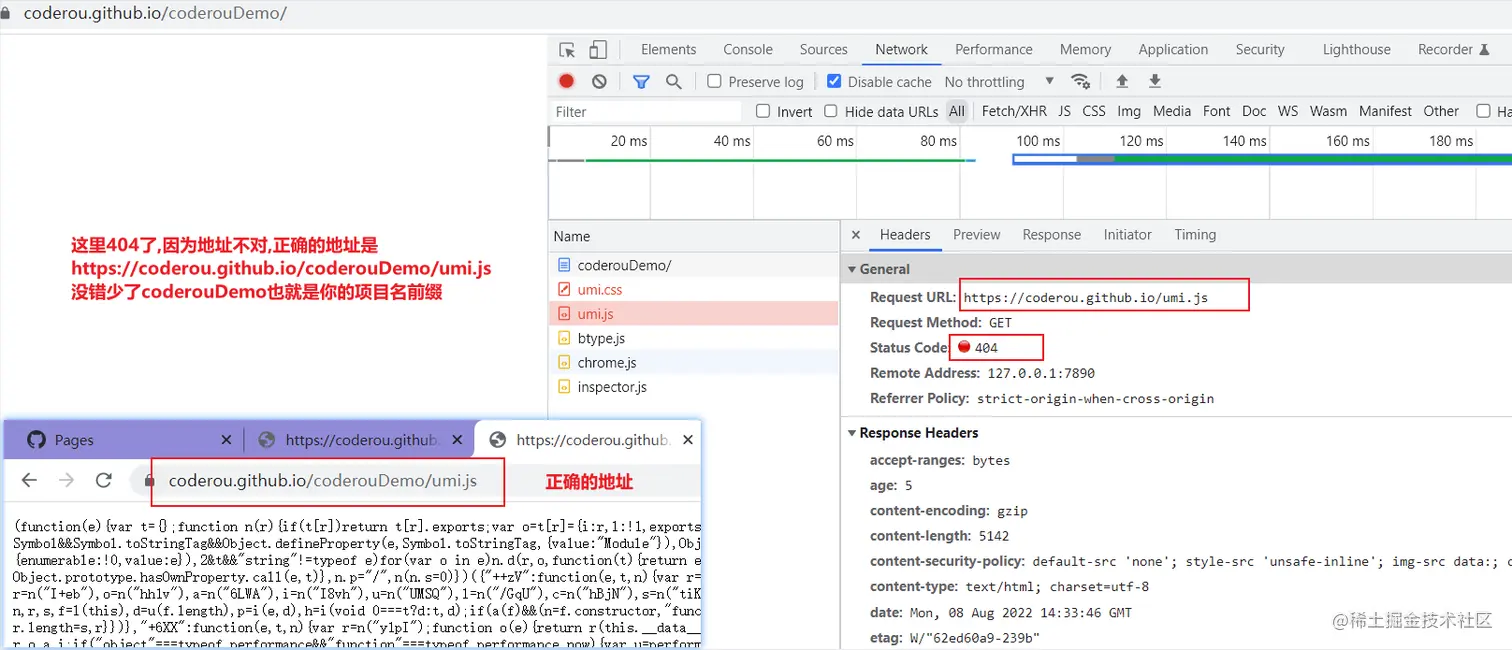Select the chrome.js request row
This screenshot has width=1512, height=650.
pyautogui.click(x=694, y=362)
